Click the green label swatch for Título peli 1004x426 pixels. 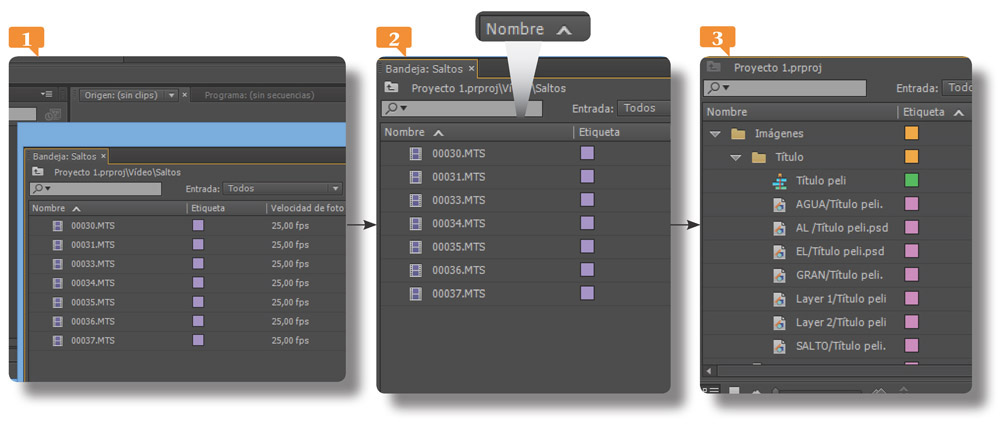coord(911,181)
